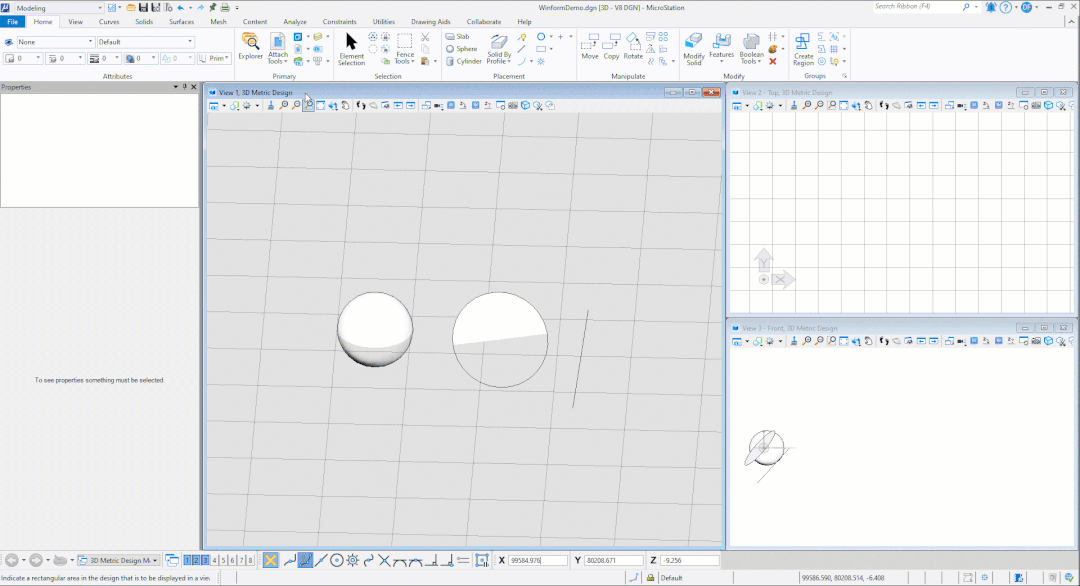Viewport: 1080px width, 586px height.
Task: Click the Open folder icon in quick access toolbar
Action: pos(131,8)
